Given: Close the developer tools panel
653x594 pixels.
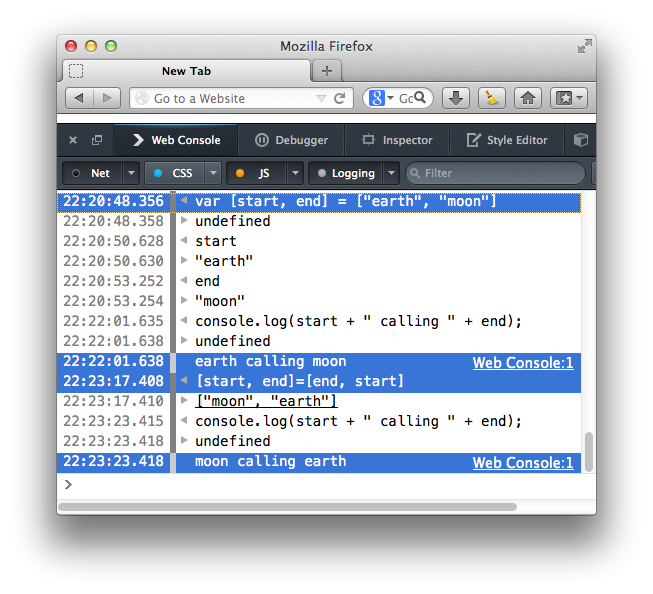Looking at the screenshot, I should click(x=73, y=140).
